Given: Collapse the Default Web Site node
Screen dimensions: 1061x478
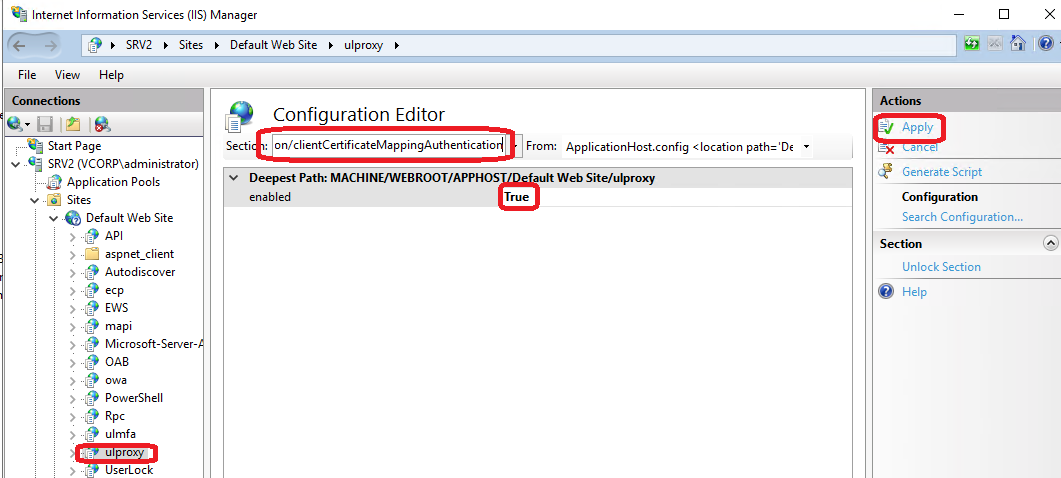Looking at the screenshot, I should tap(53, 218).
